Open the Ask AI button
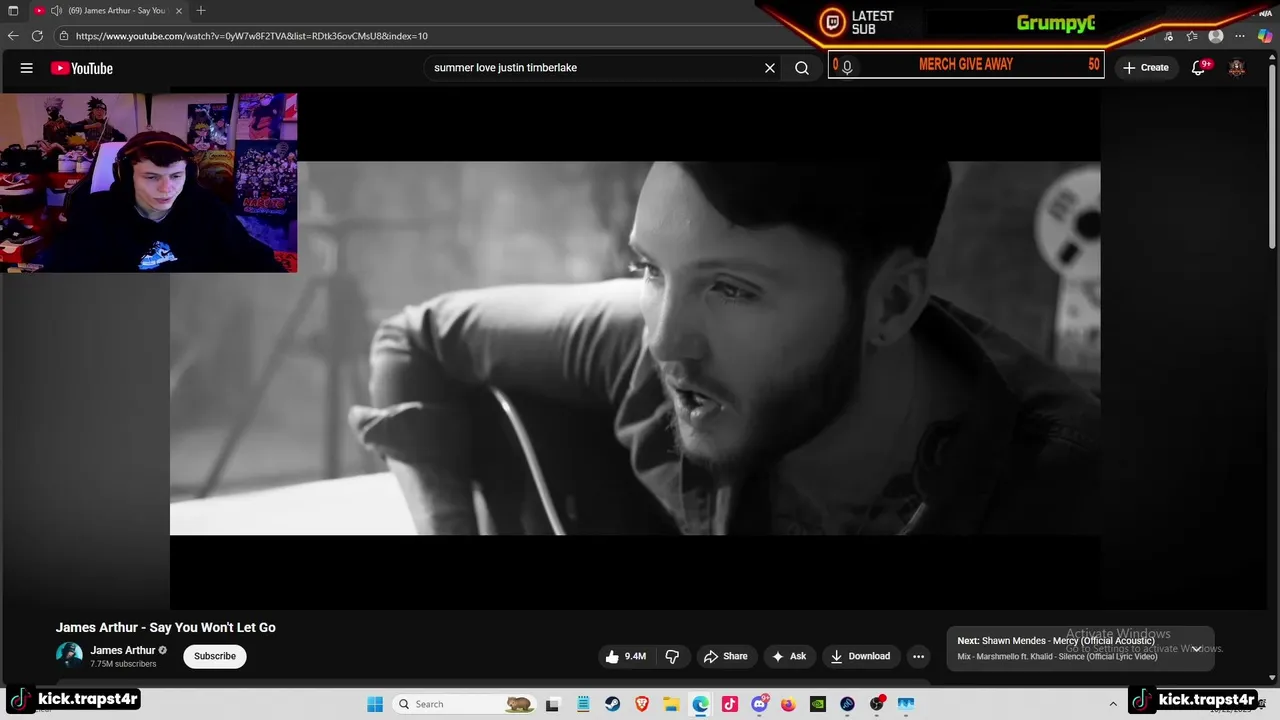Viewport: 1280px width, 720px height. click(789, 656)
